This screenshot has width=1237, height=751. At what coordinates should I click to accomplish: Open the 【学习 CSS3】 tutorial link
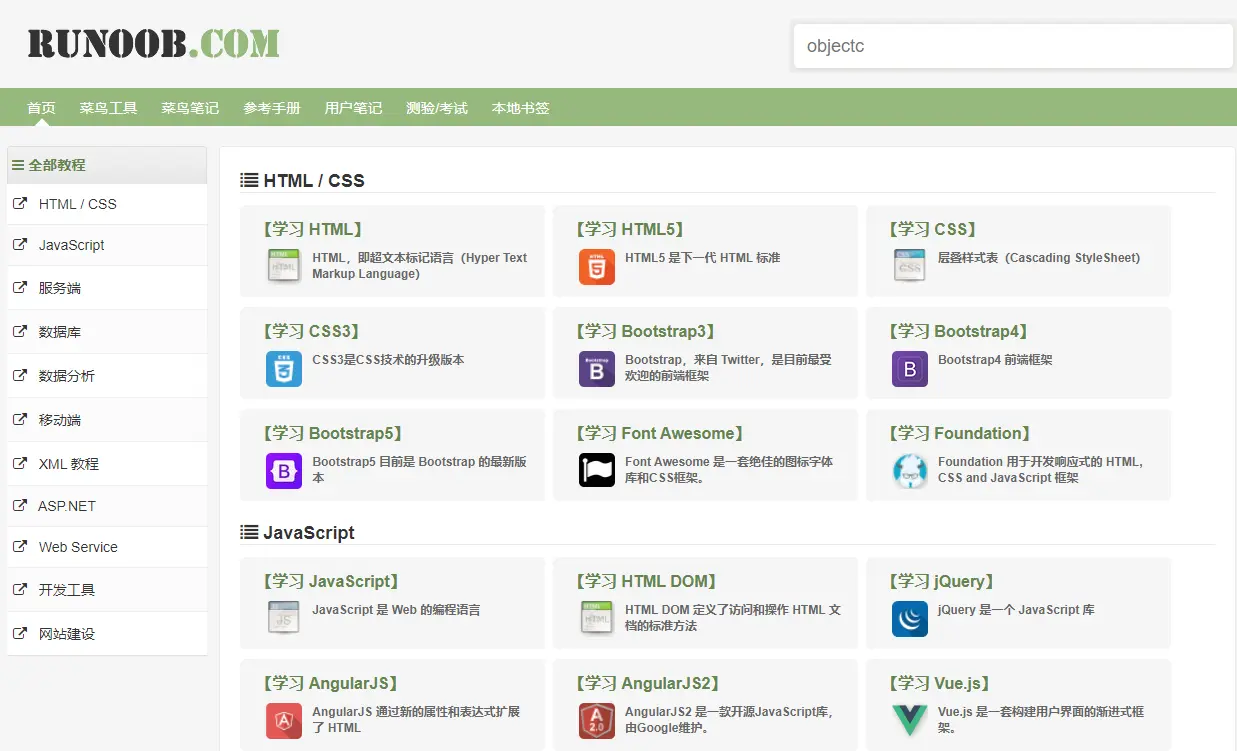[x=311, y=331]
